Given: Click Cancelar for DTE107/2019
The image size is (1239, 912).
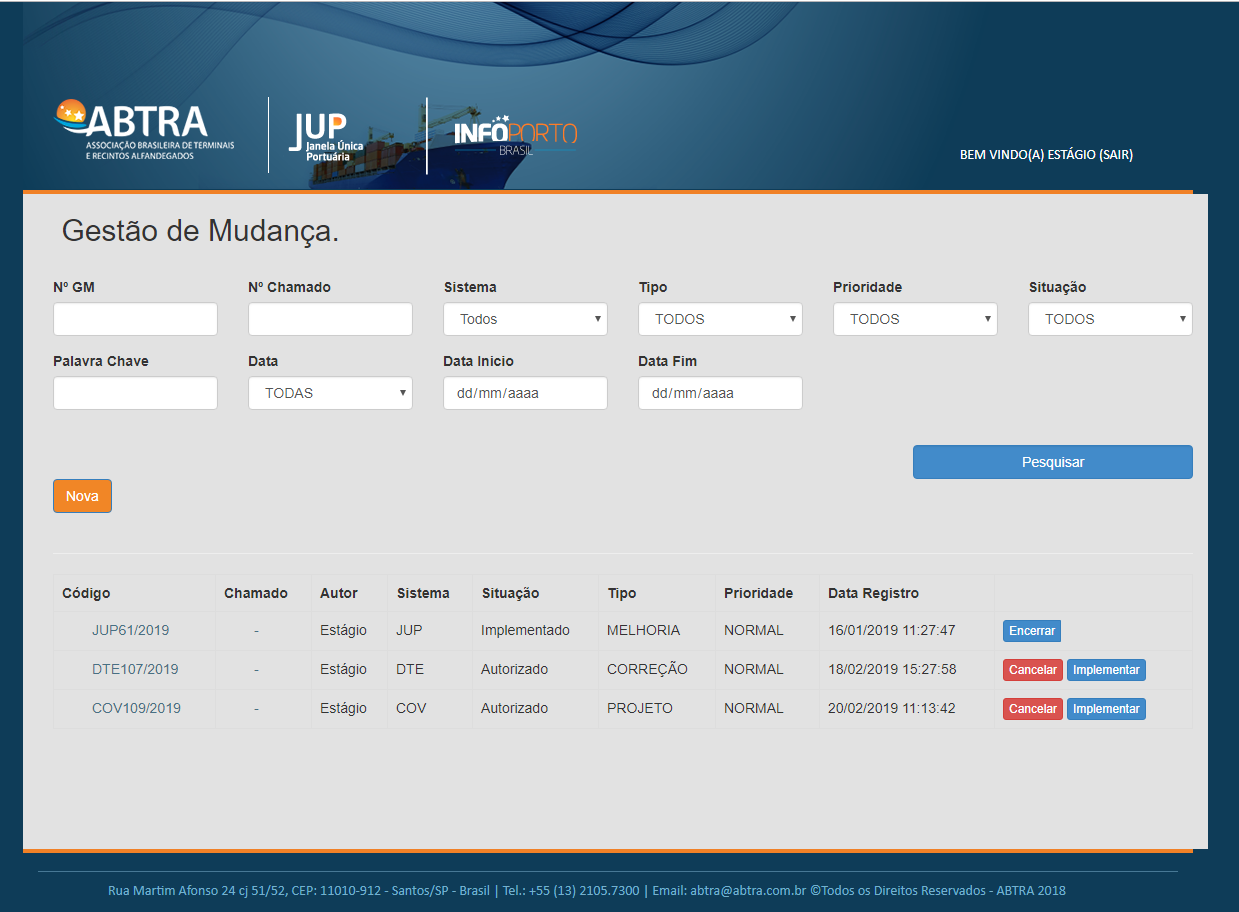Looking at the screenshot, I should pos(1032,669).
